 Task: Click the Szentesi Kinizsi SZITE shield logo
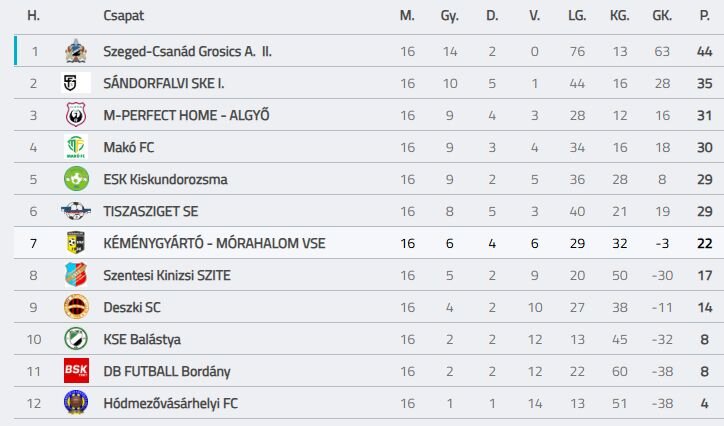point(76,275)
